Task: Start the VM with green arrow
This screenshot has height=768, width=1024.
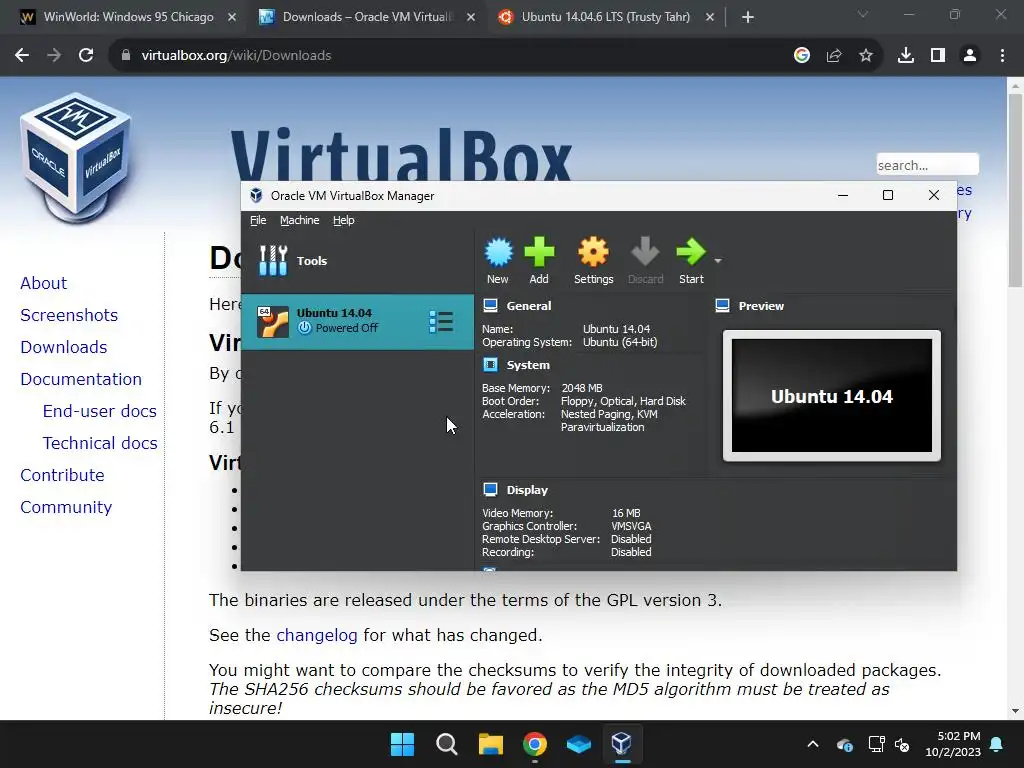Action: click(x=691, y=253)
